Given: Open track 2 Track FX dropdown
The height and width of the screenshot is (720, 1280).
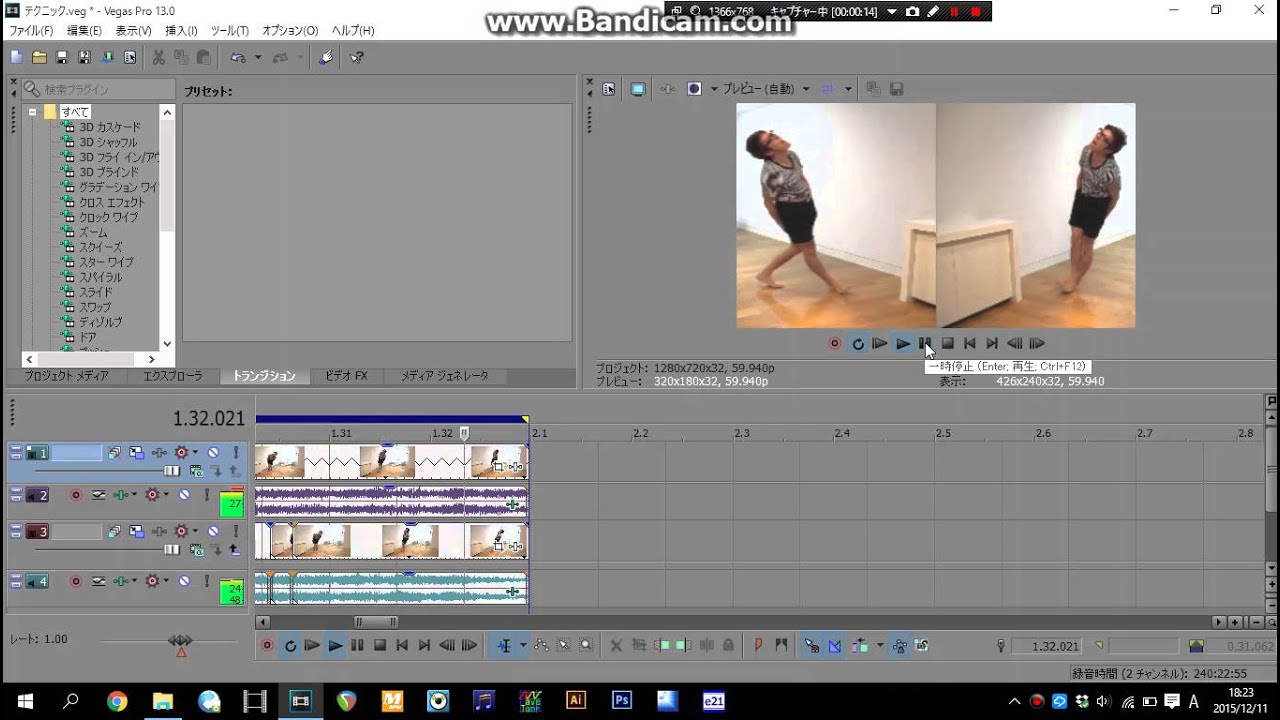Looking at the screenshot, I should coord(134,495).
